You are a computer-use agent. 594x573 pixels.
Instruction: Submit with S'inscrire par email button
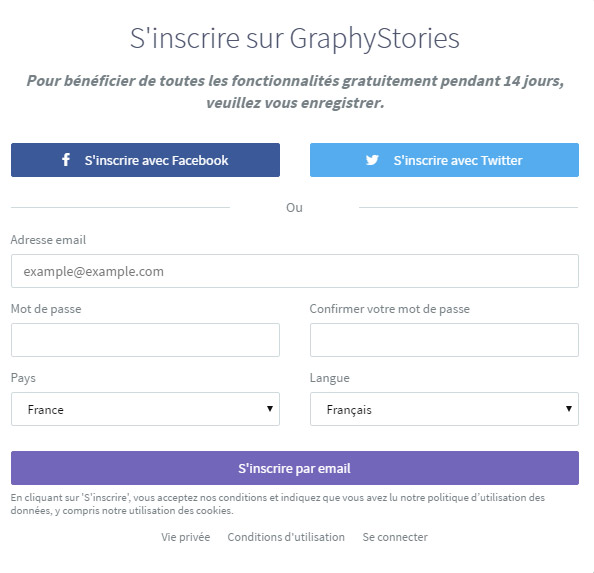295,468
